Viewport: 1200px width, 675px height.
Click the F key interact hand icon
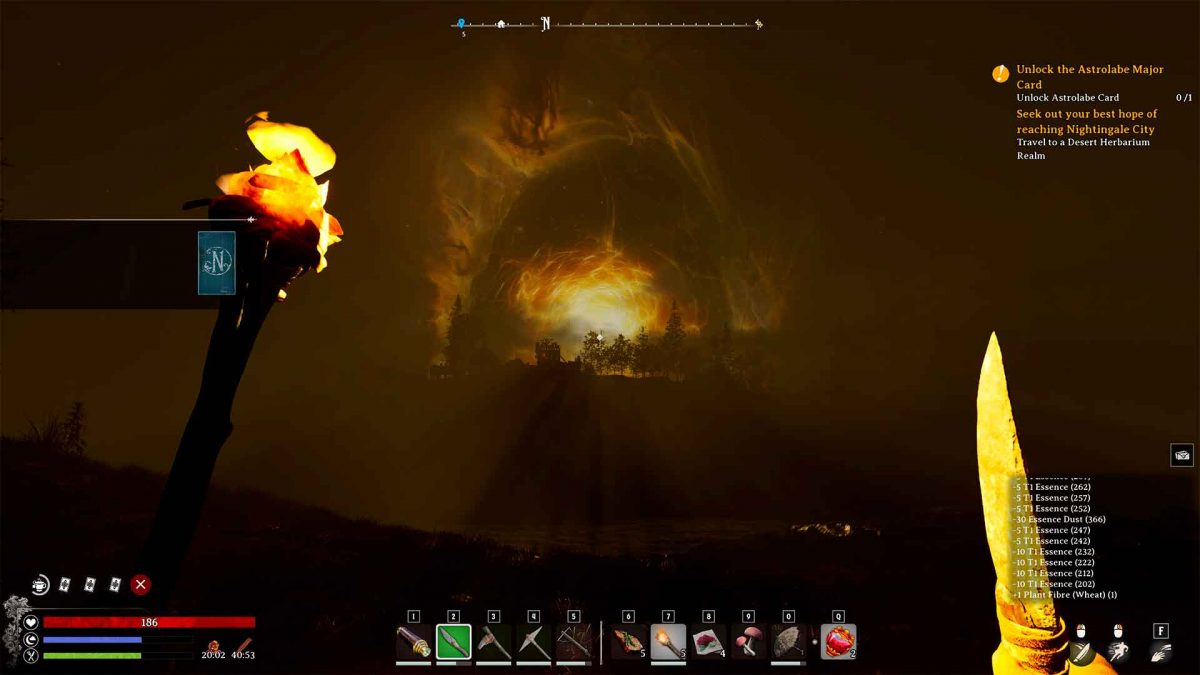pos(1160,652)
